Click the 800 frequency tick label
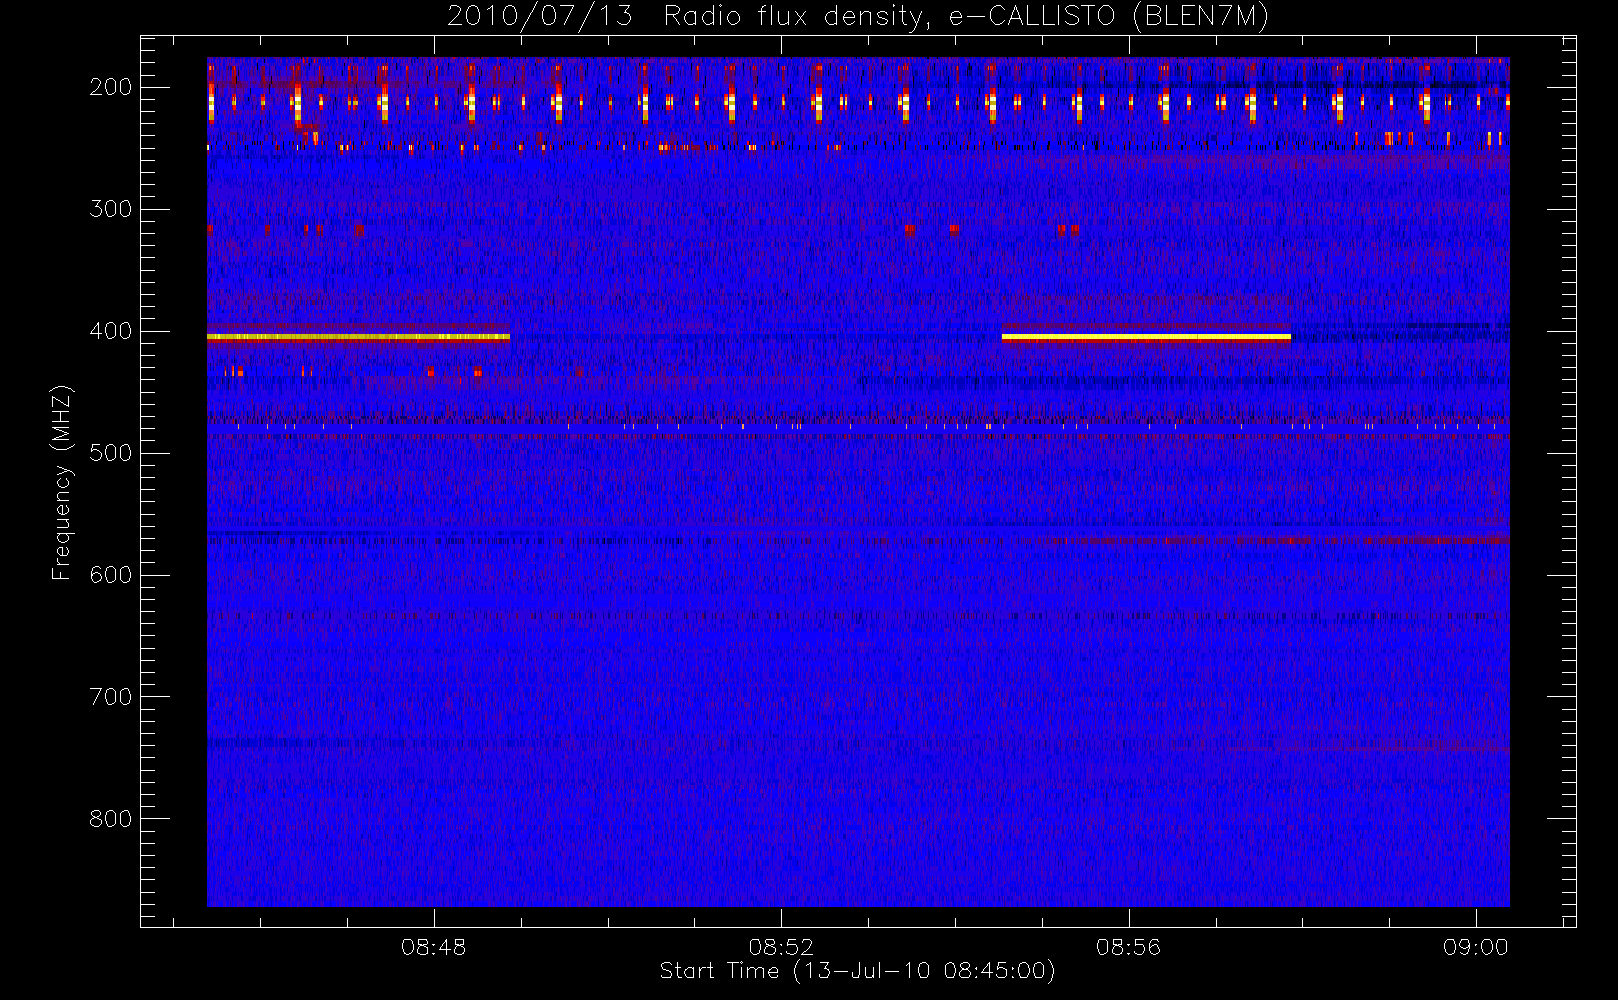 pos(111,819)
